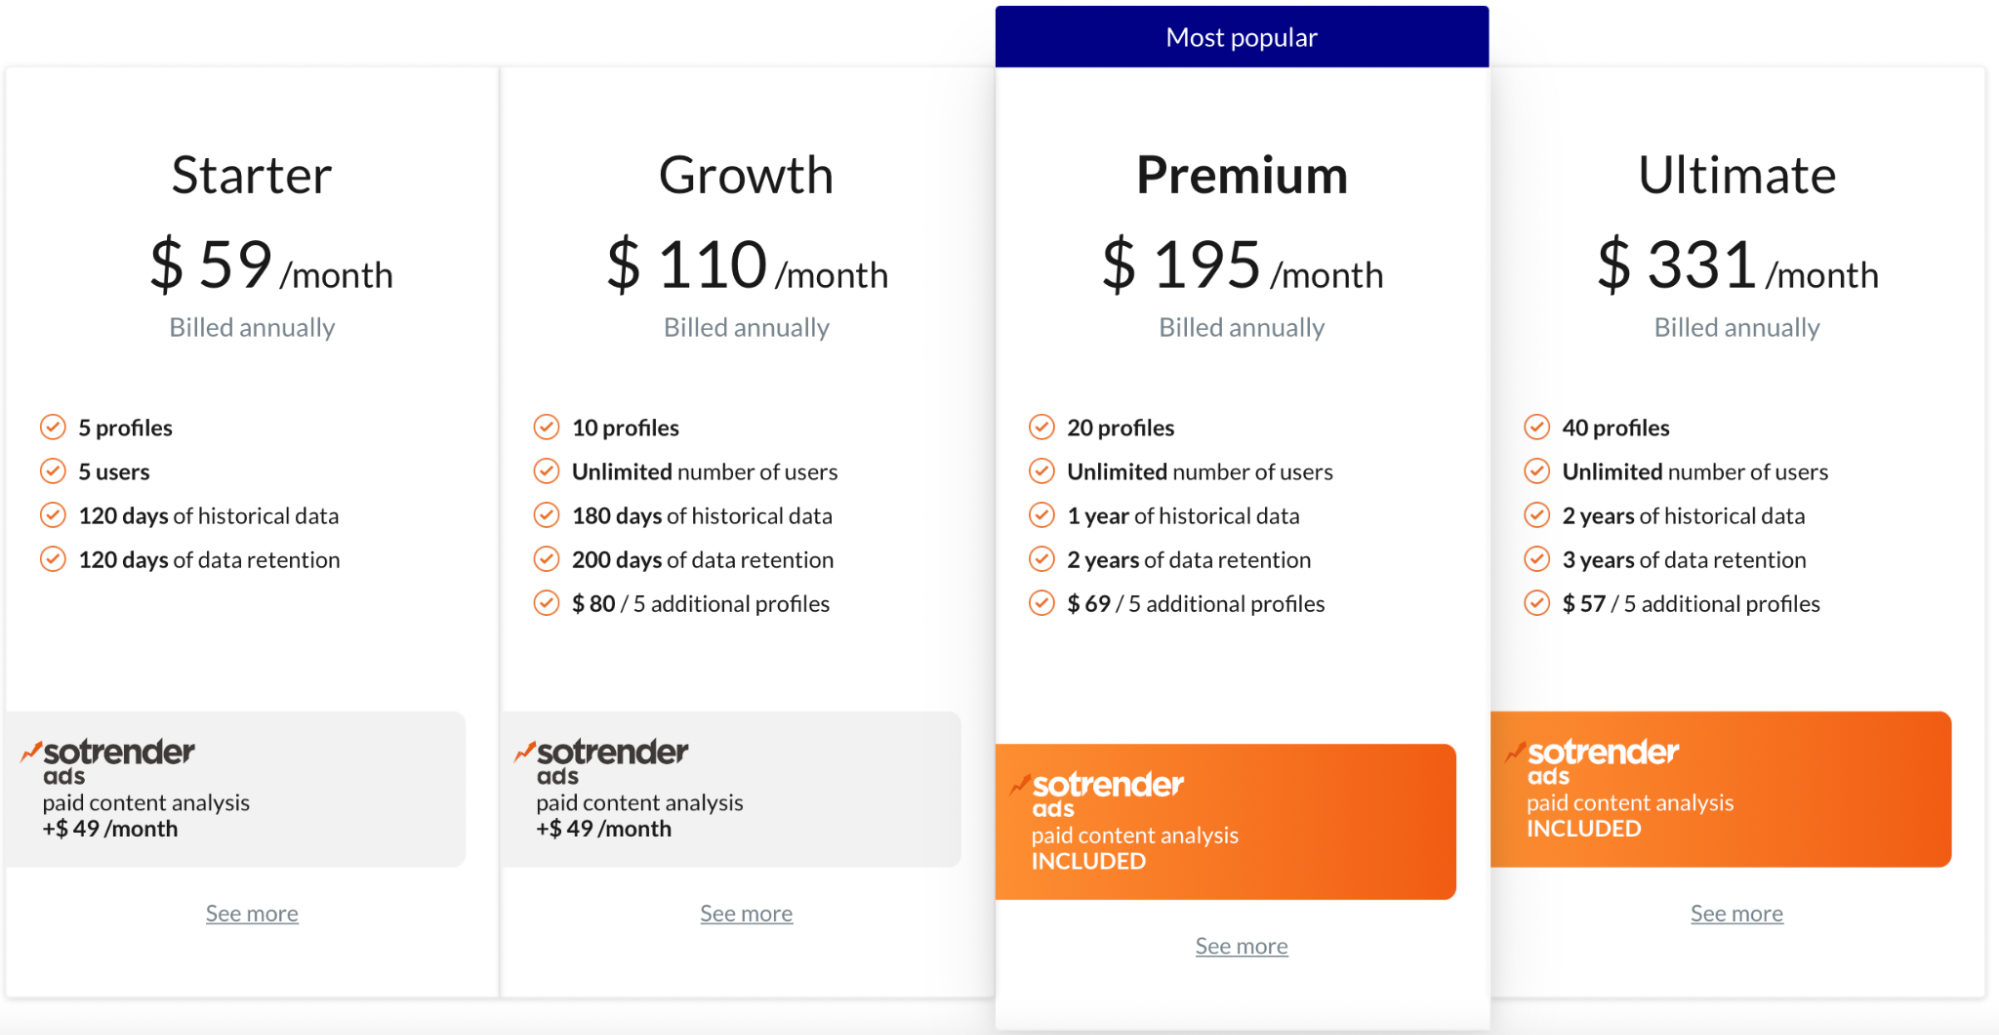
Task: Click the Sotrender Ads logo in Premium card
Action: coord(1098,794)
